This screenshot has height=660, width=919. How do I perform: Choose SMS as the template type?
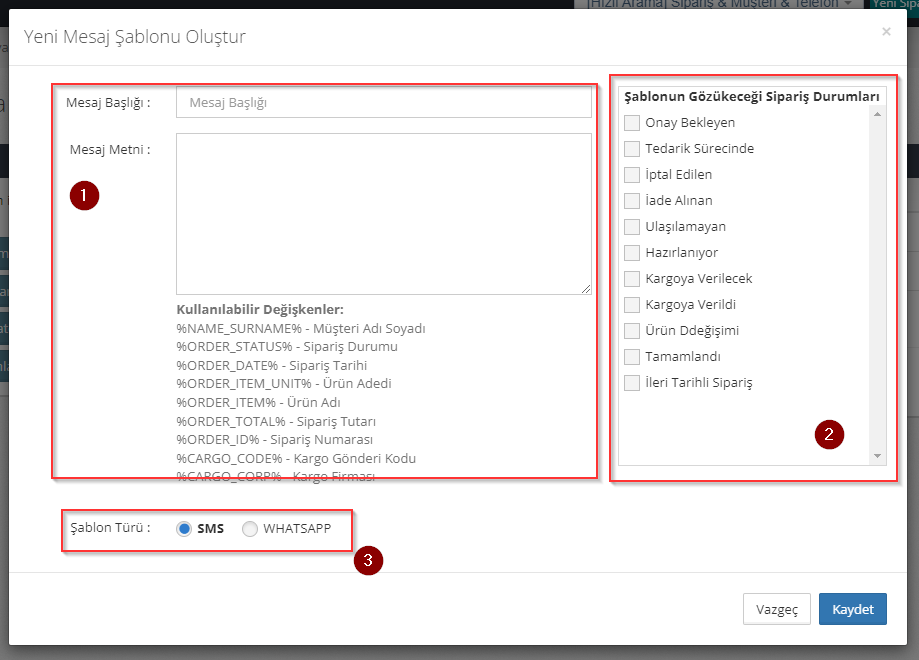(x=184, y=529)
